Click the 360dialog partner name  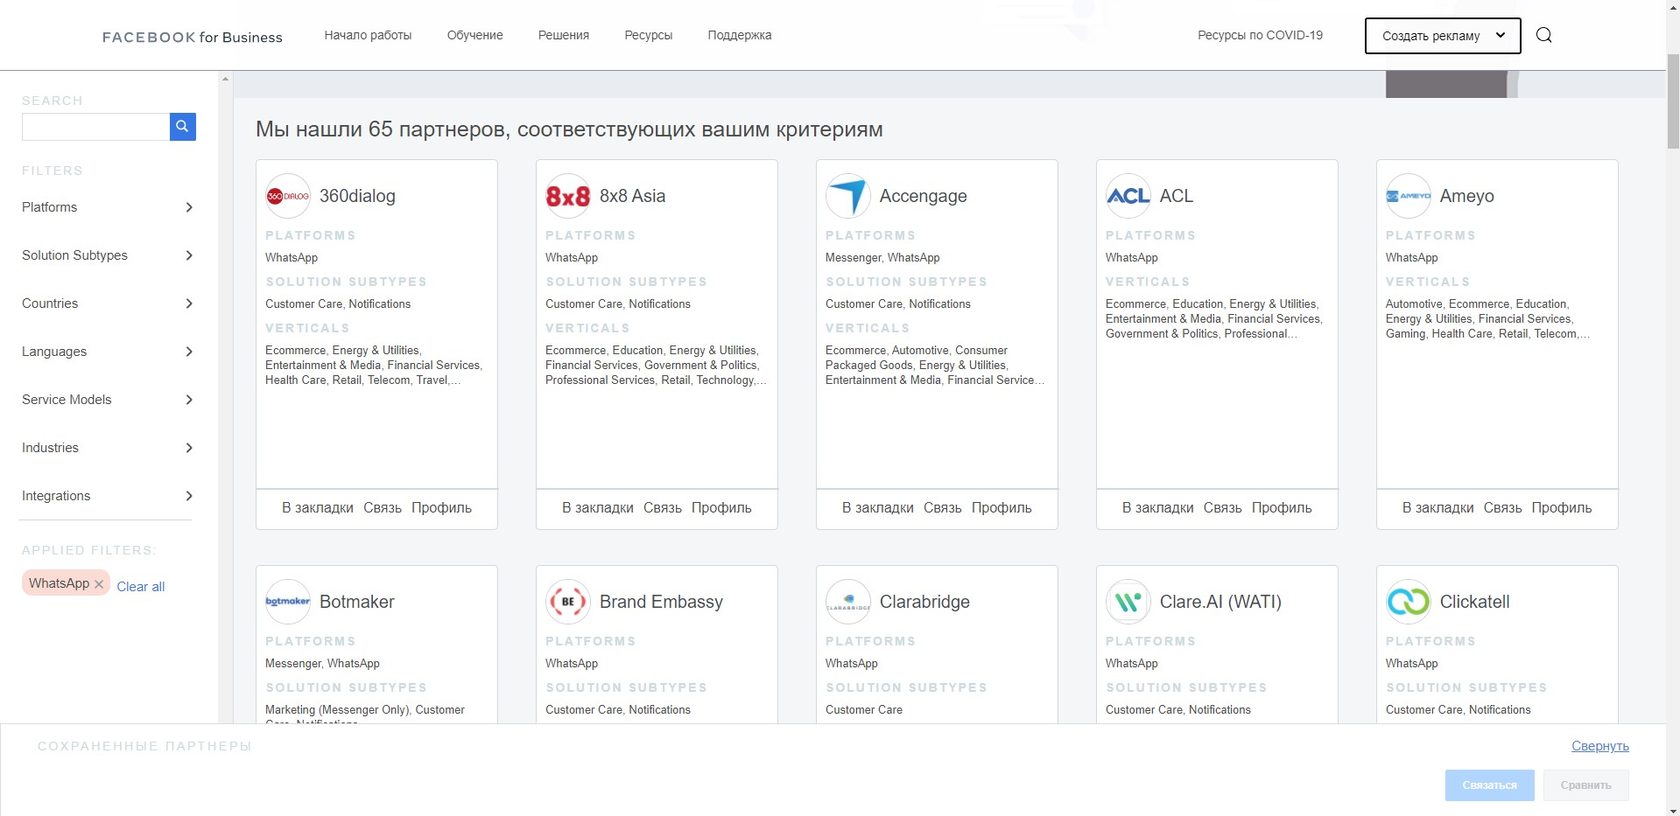point(357,196)
